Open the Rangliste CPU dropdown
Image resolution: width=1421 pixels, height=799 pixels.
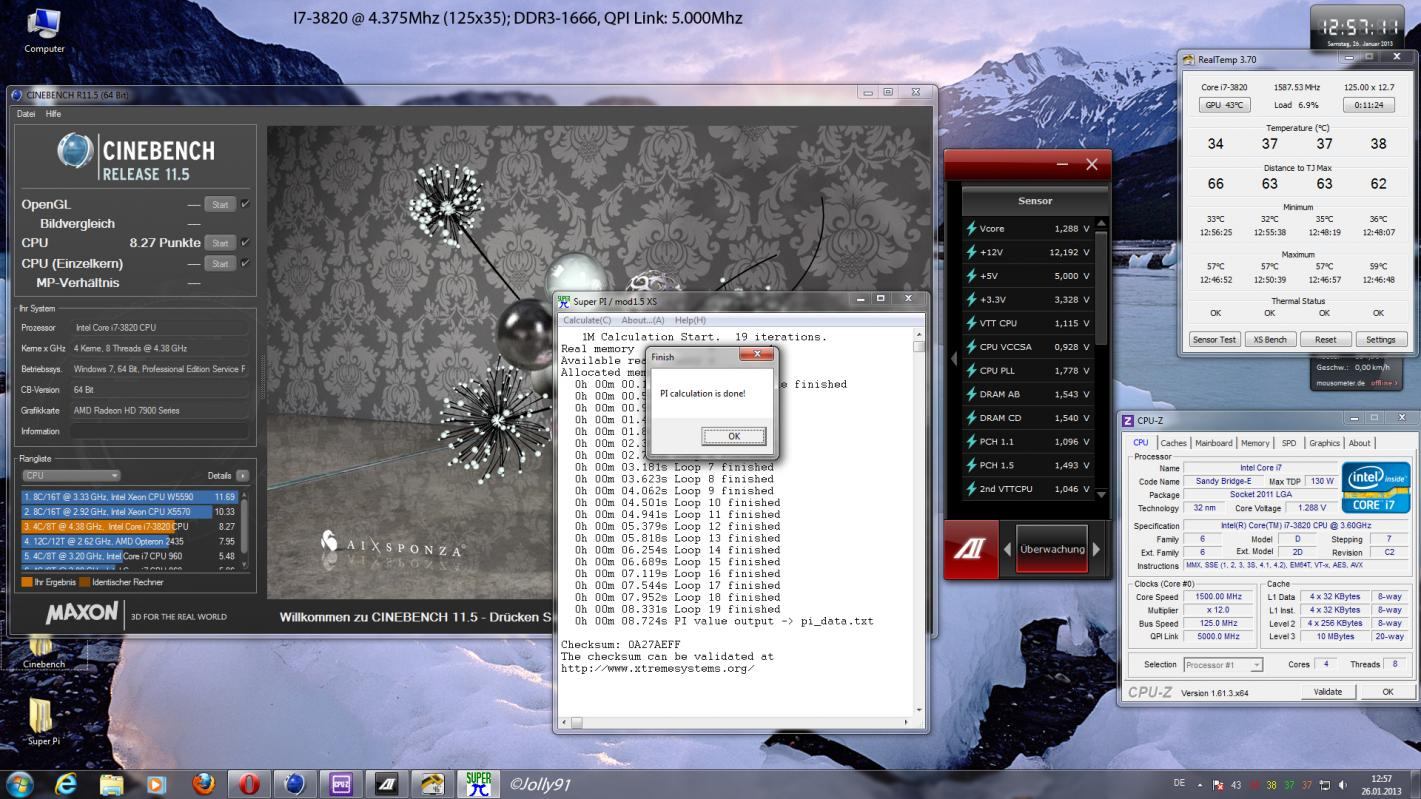point(71,475)
